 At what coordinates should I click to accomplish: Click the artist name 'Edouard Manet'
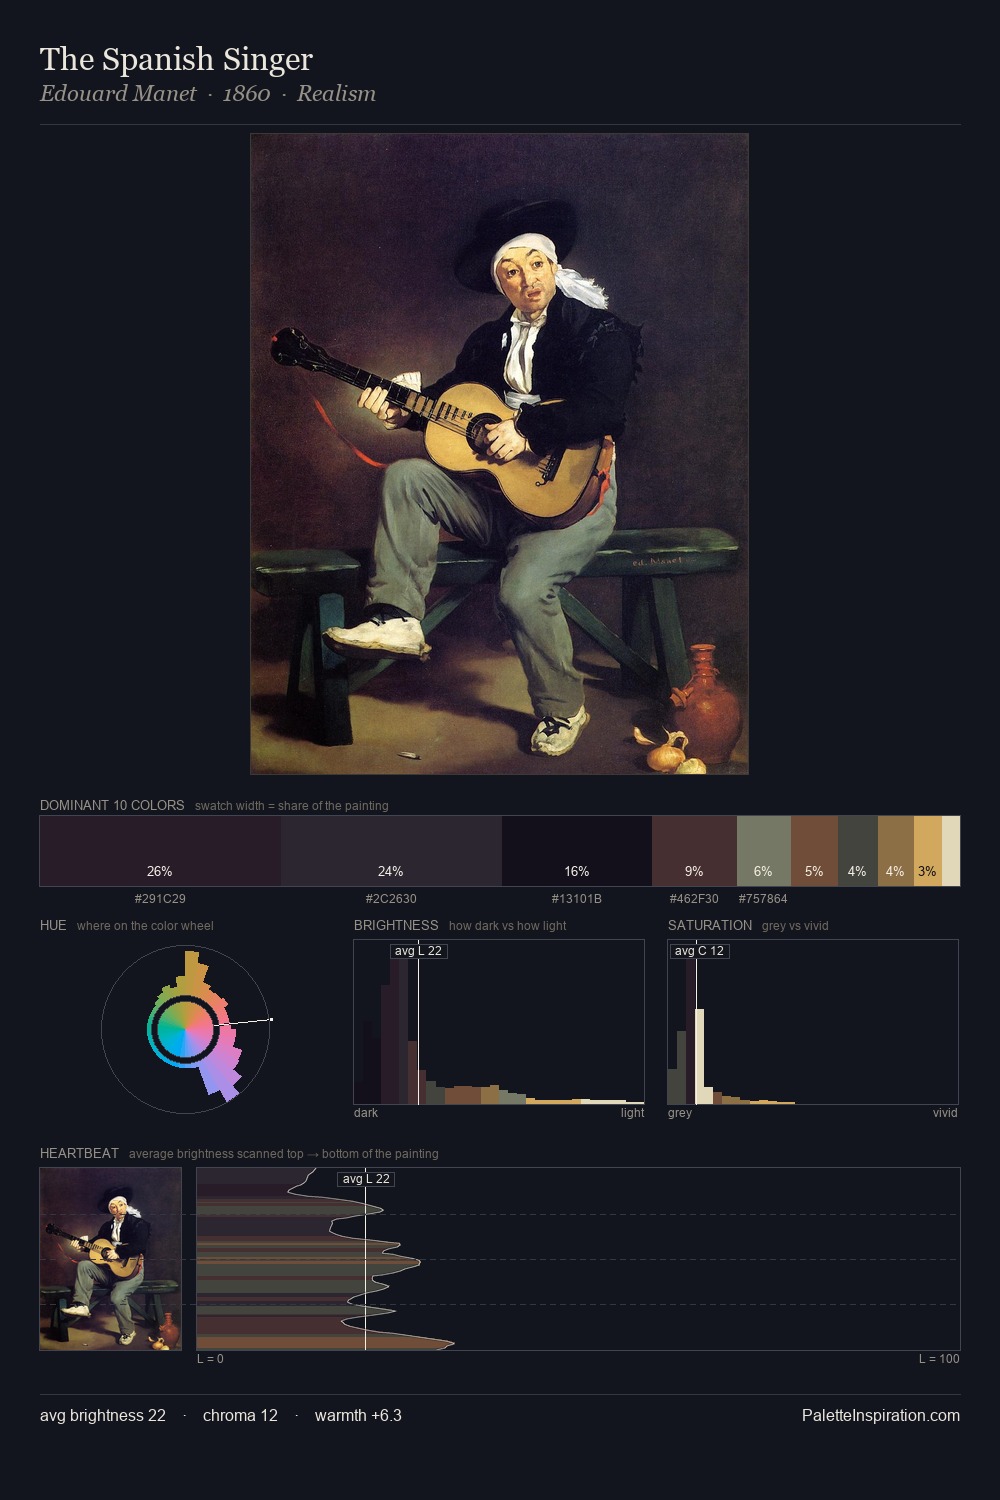[x=118, y=93]
